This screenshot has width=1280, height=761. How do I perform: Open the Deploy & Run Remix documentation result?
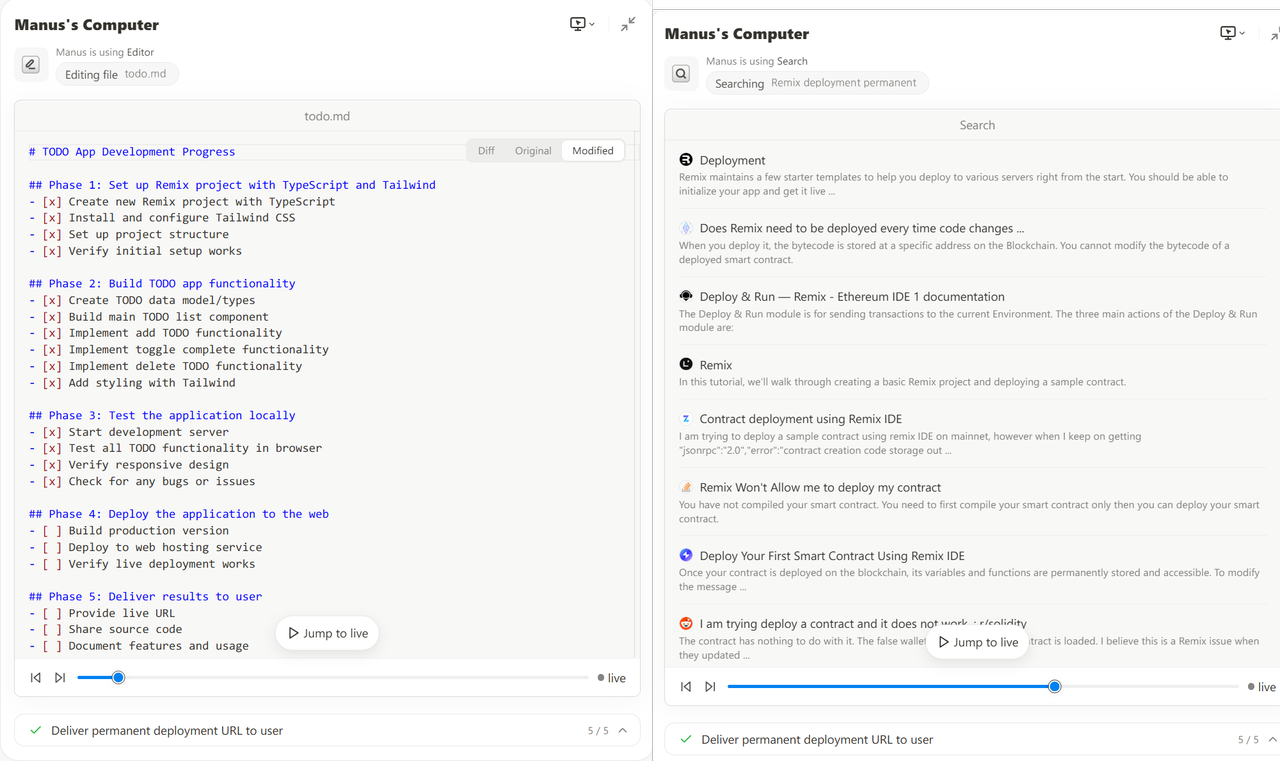click(x=852, y=297)
